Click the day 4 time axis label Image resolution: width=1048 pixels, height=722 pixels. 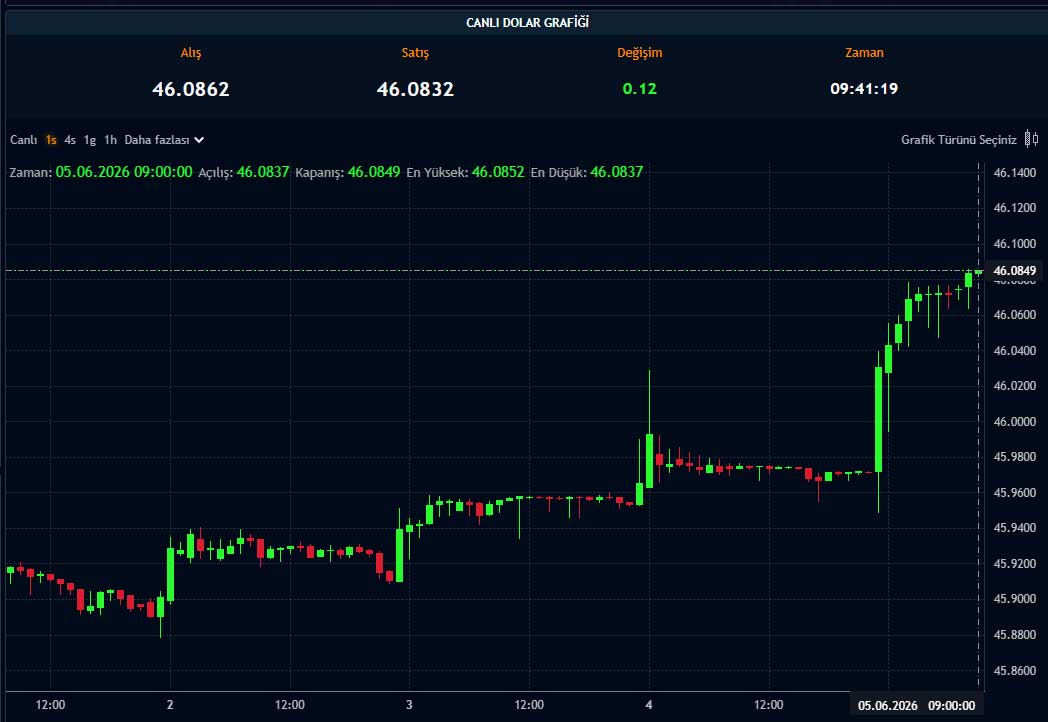(x=649, y=705)
